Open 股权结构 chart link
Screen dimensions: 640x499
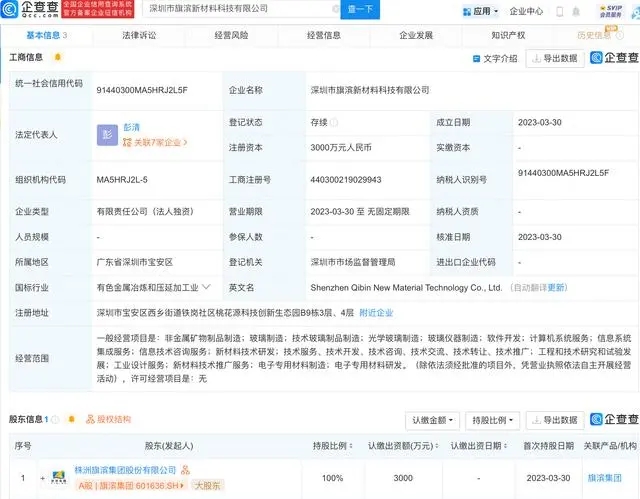109,419
